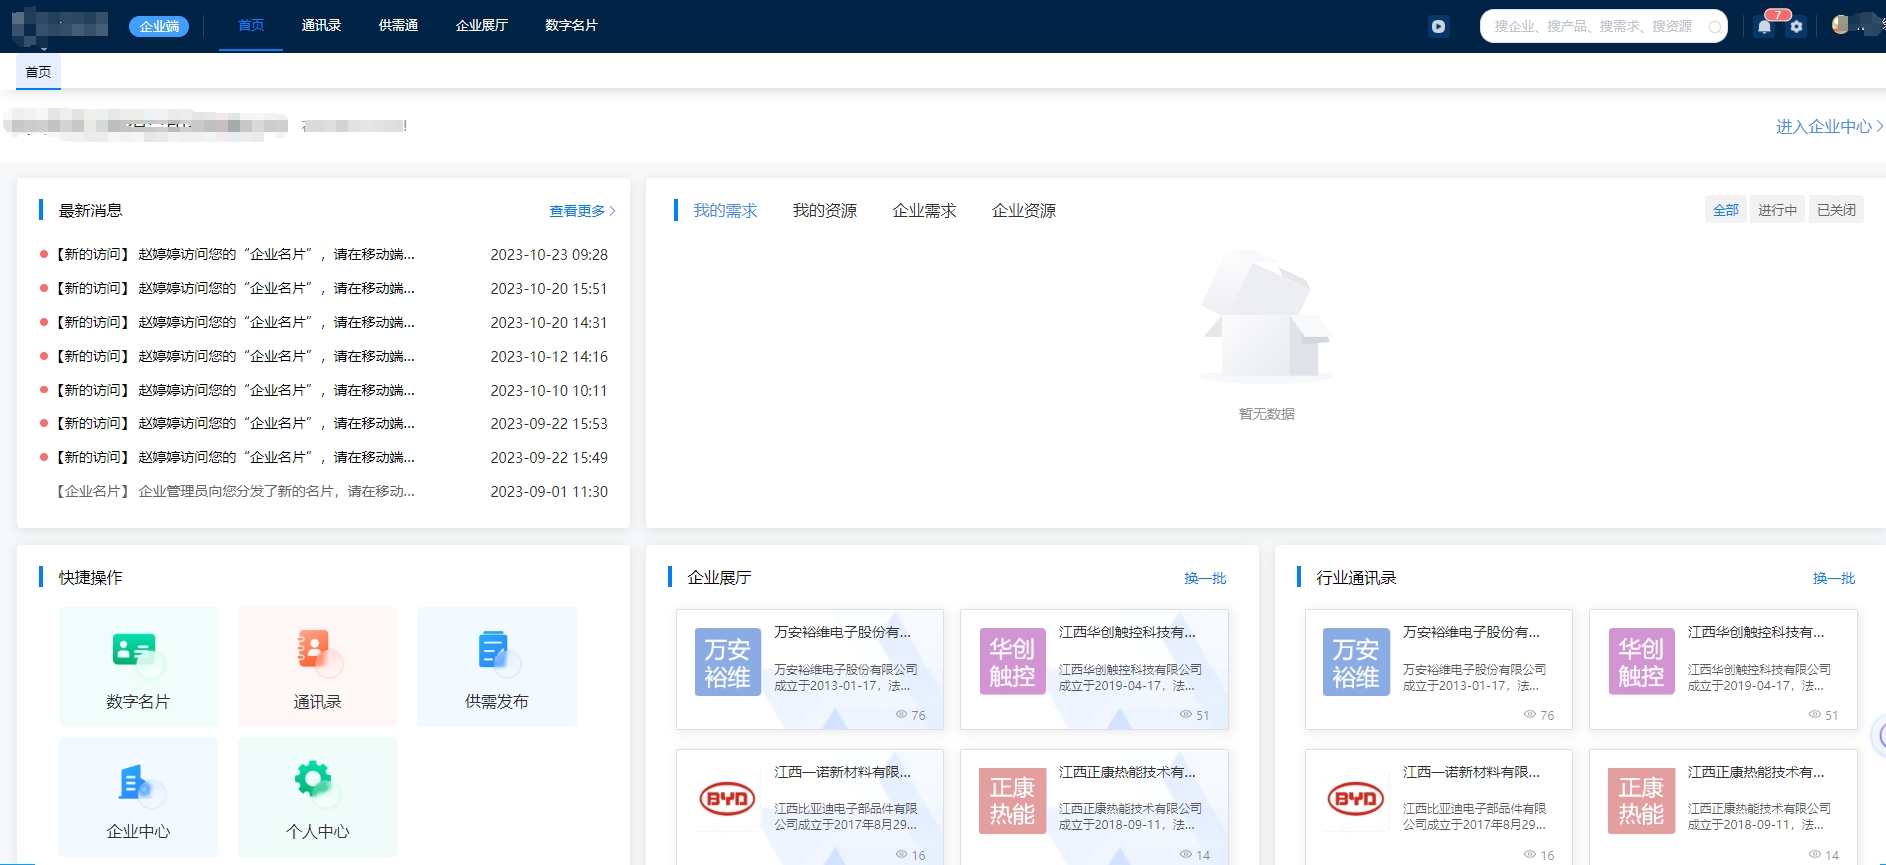This screenshot has width=1886, height=865.
Task: Click the video play icon in header
Action: pyautogui.click(x=1438, y=27)
